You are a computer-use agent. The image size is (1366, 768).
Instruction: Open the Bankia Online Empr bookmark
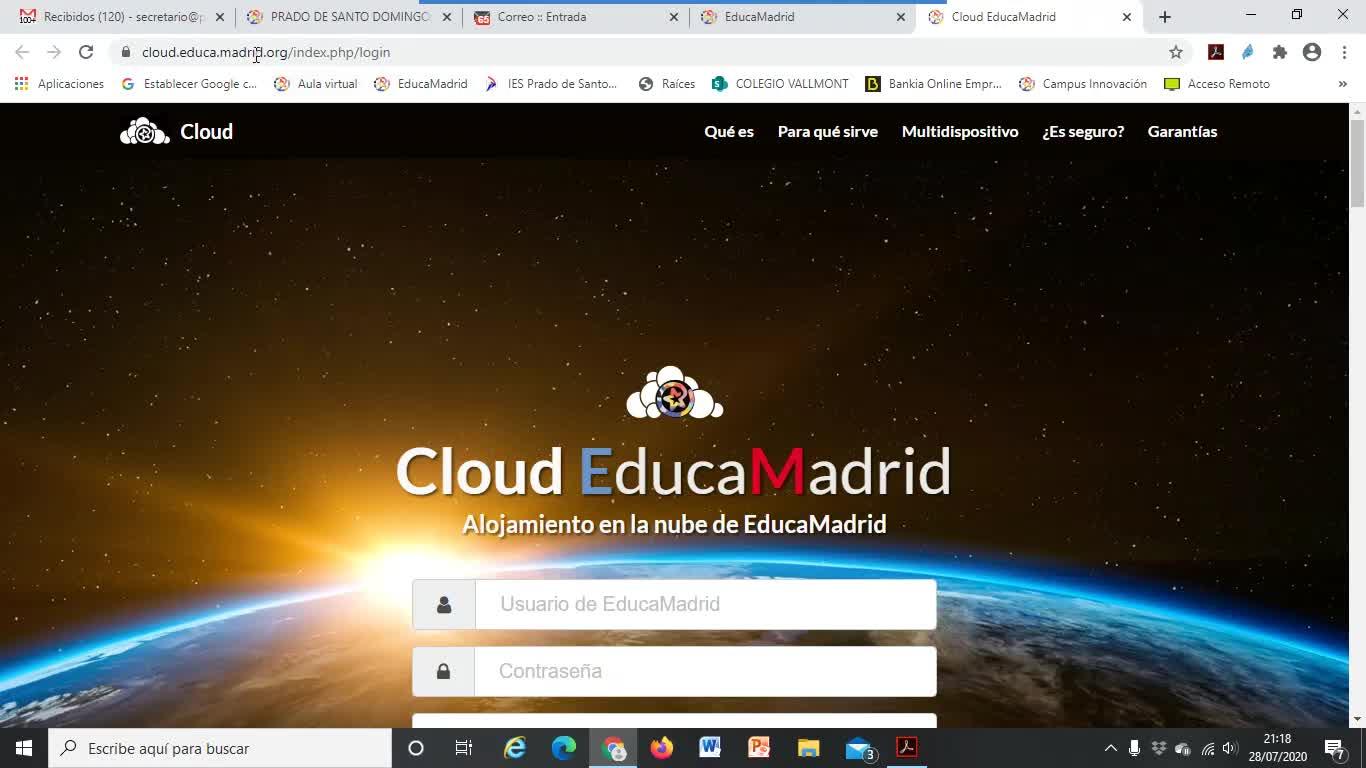coord(934,84)
